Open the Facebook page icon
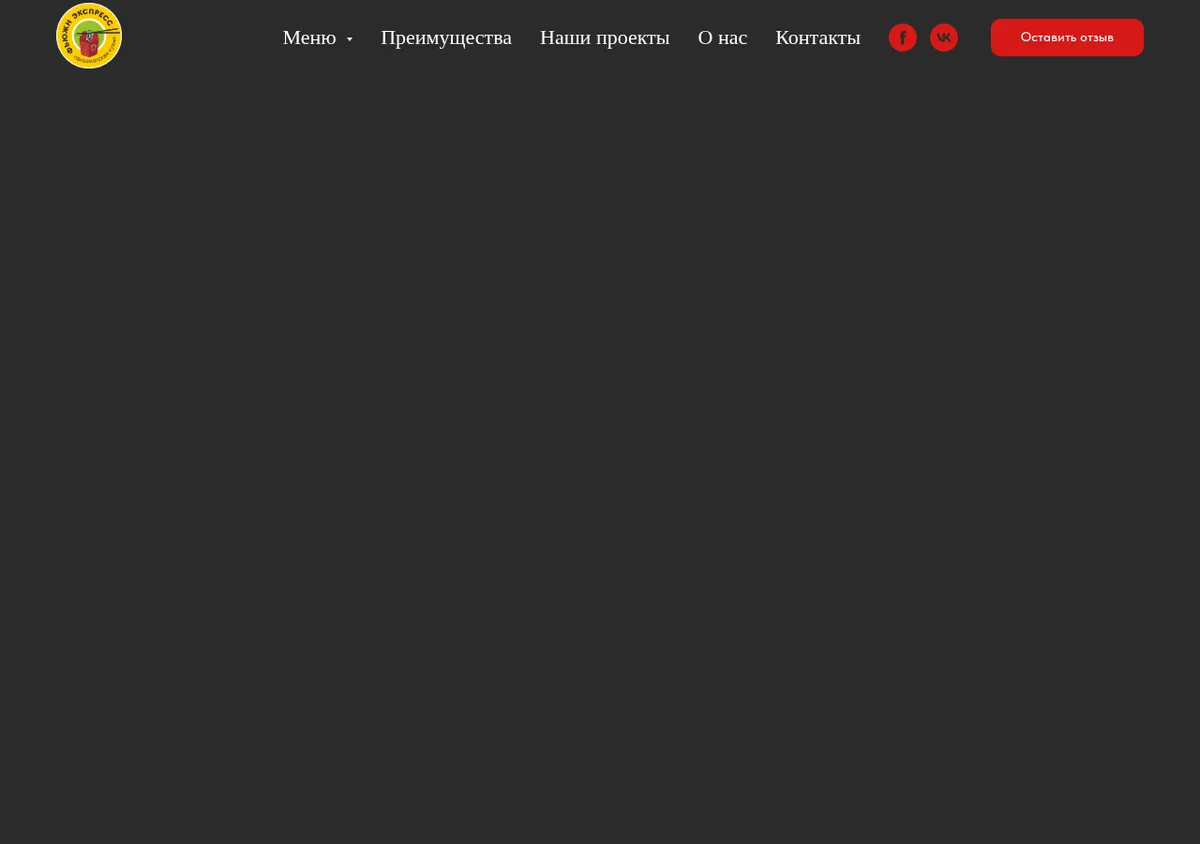The height and width of the screenshot is (844, 1200). click(x=903, y=38)
